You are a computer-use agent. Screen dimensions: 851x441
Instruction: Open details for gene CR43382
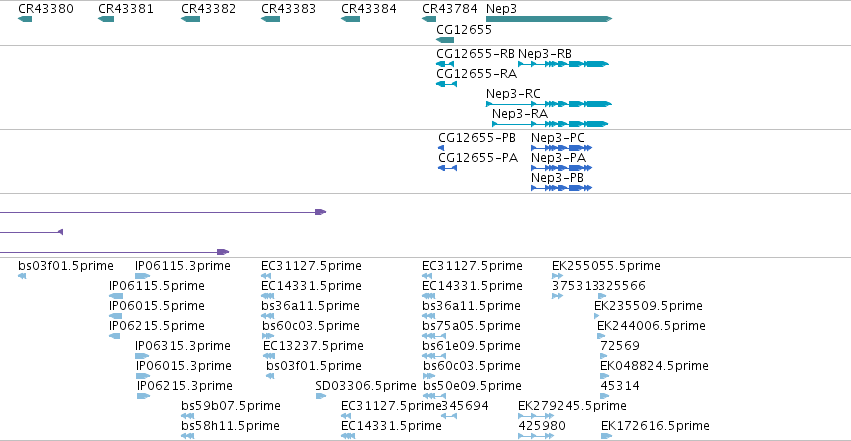coord(190,19)
